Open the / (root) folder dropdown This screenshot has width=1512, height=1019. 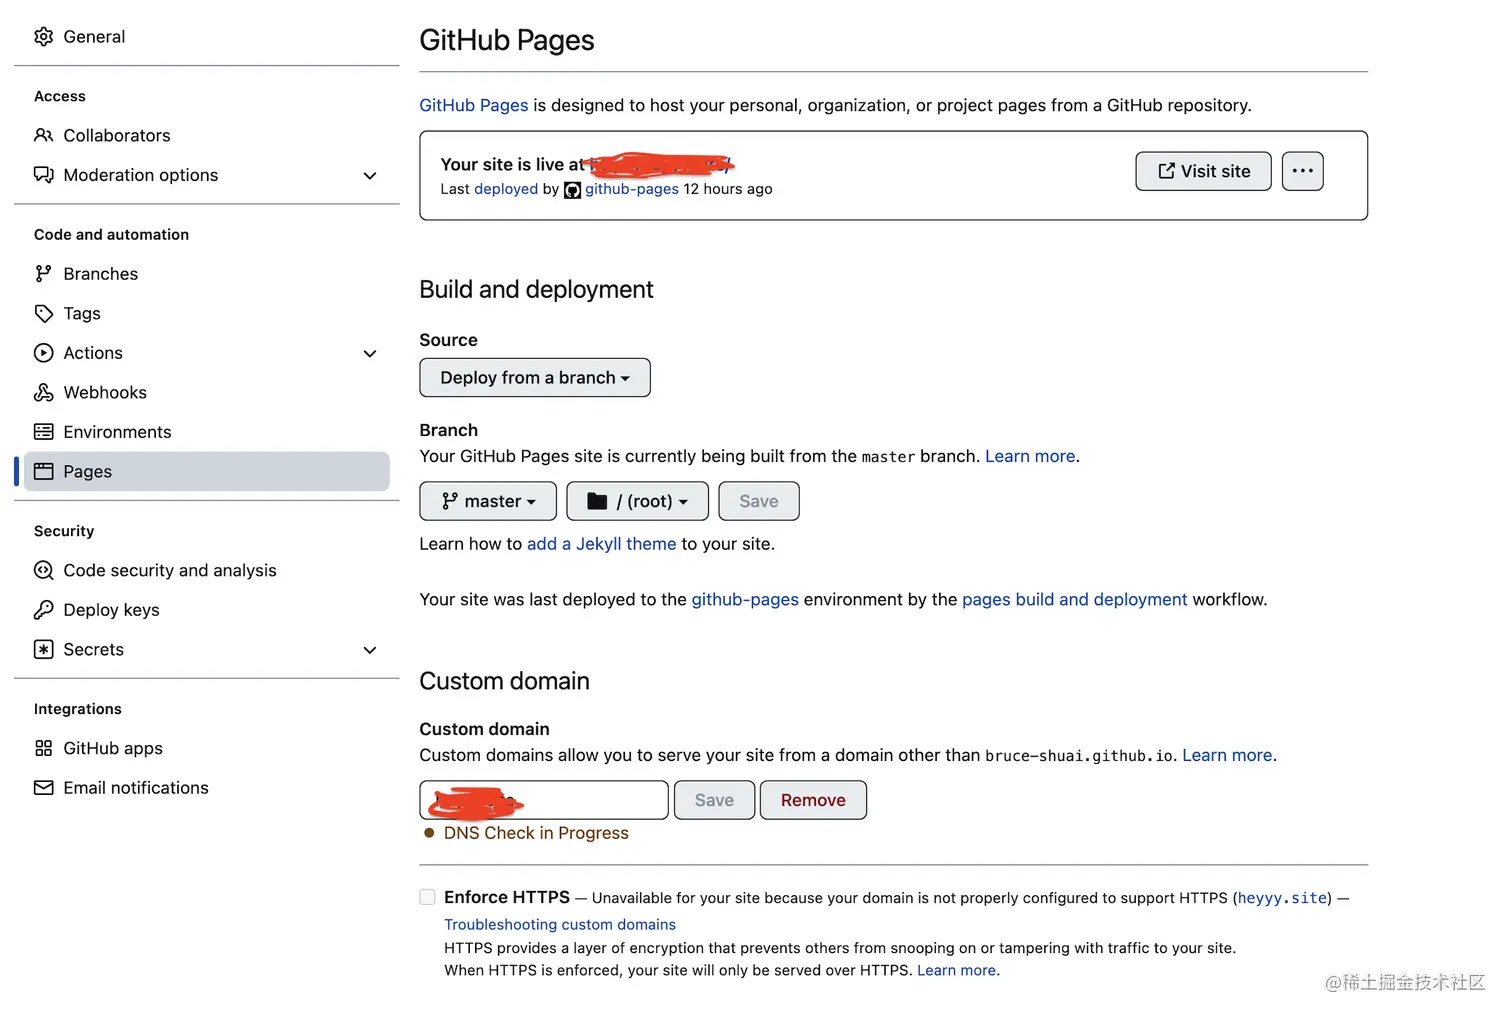click(x=637, y=501)
